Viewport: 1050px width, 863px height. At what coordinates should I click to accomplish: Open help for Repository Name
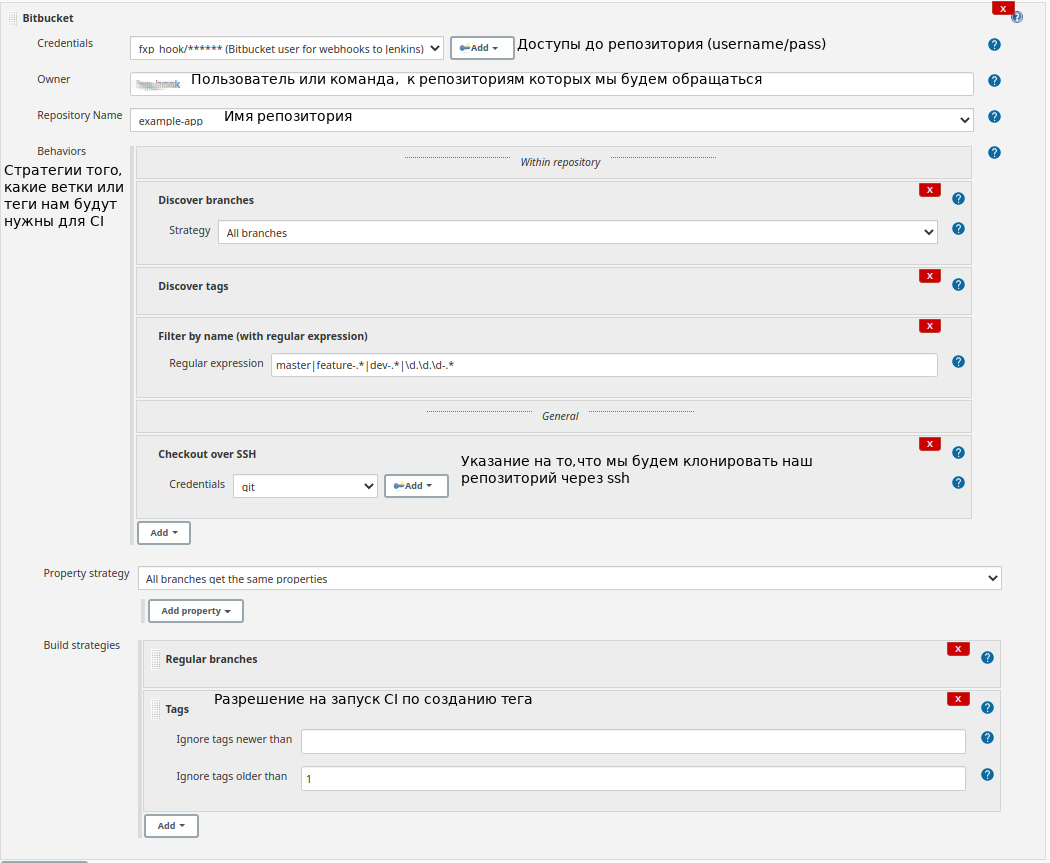[994, 116]
